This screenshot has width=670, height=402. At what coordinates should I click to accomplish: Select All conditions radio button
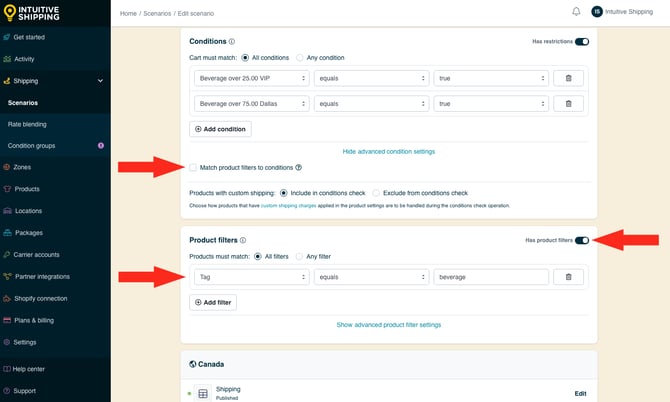click(x=245, y=58)
